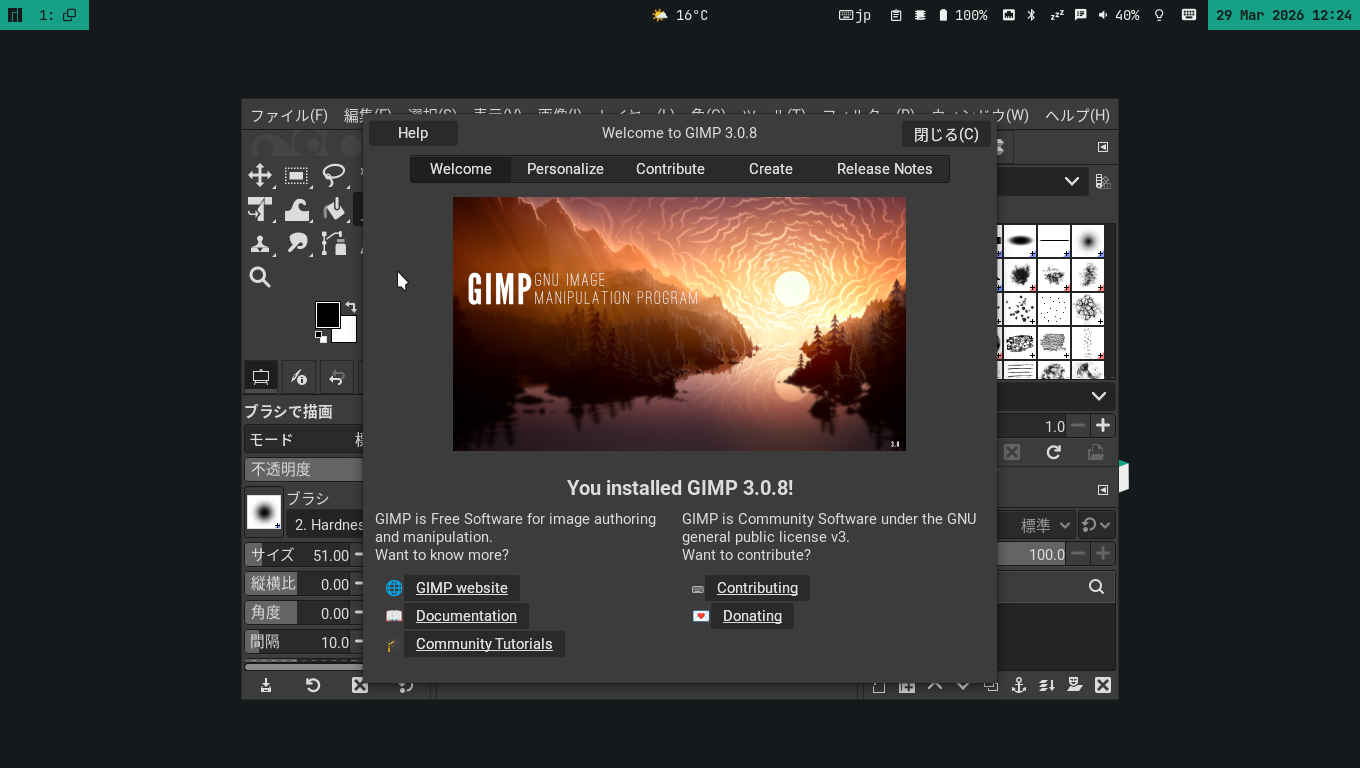Screen dimensions: 1360x768
Task: Click the anchor floating layer icon
Action: pyautogui.click(x=1019, y=685)
